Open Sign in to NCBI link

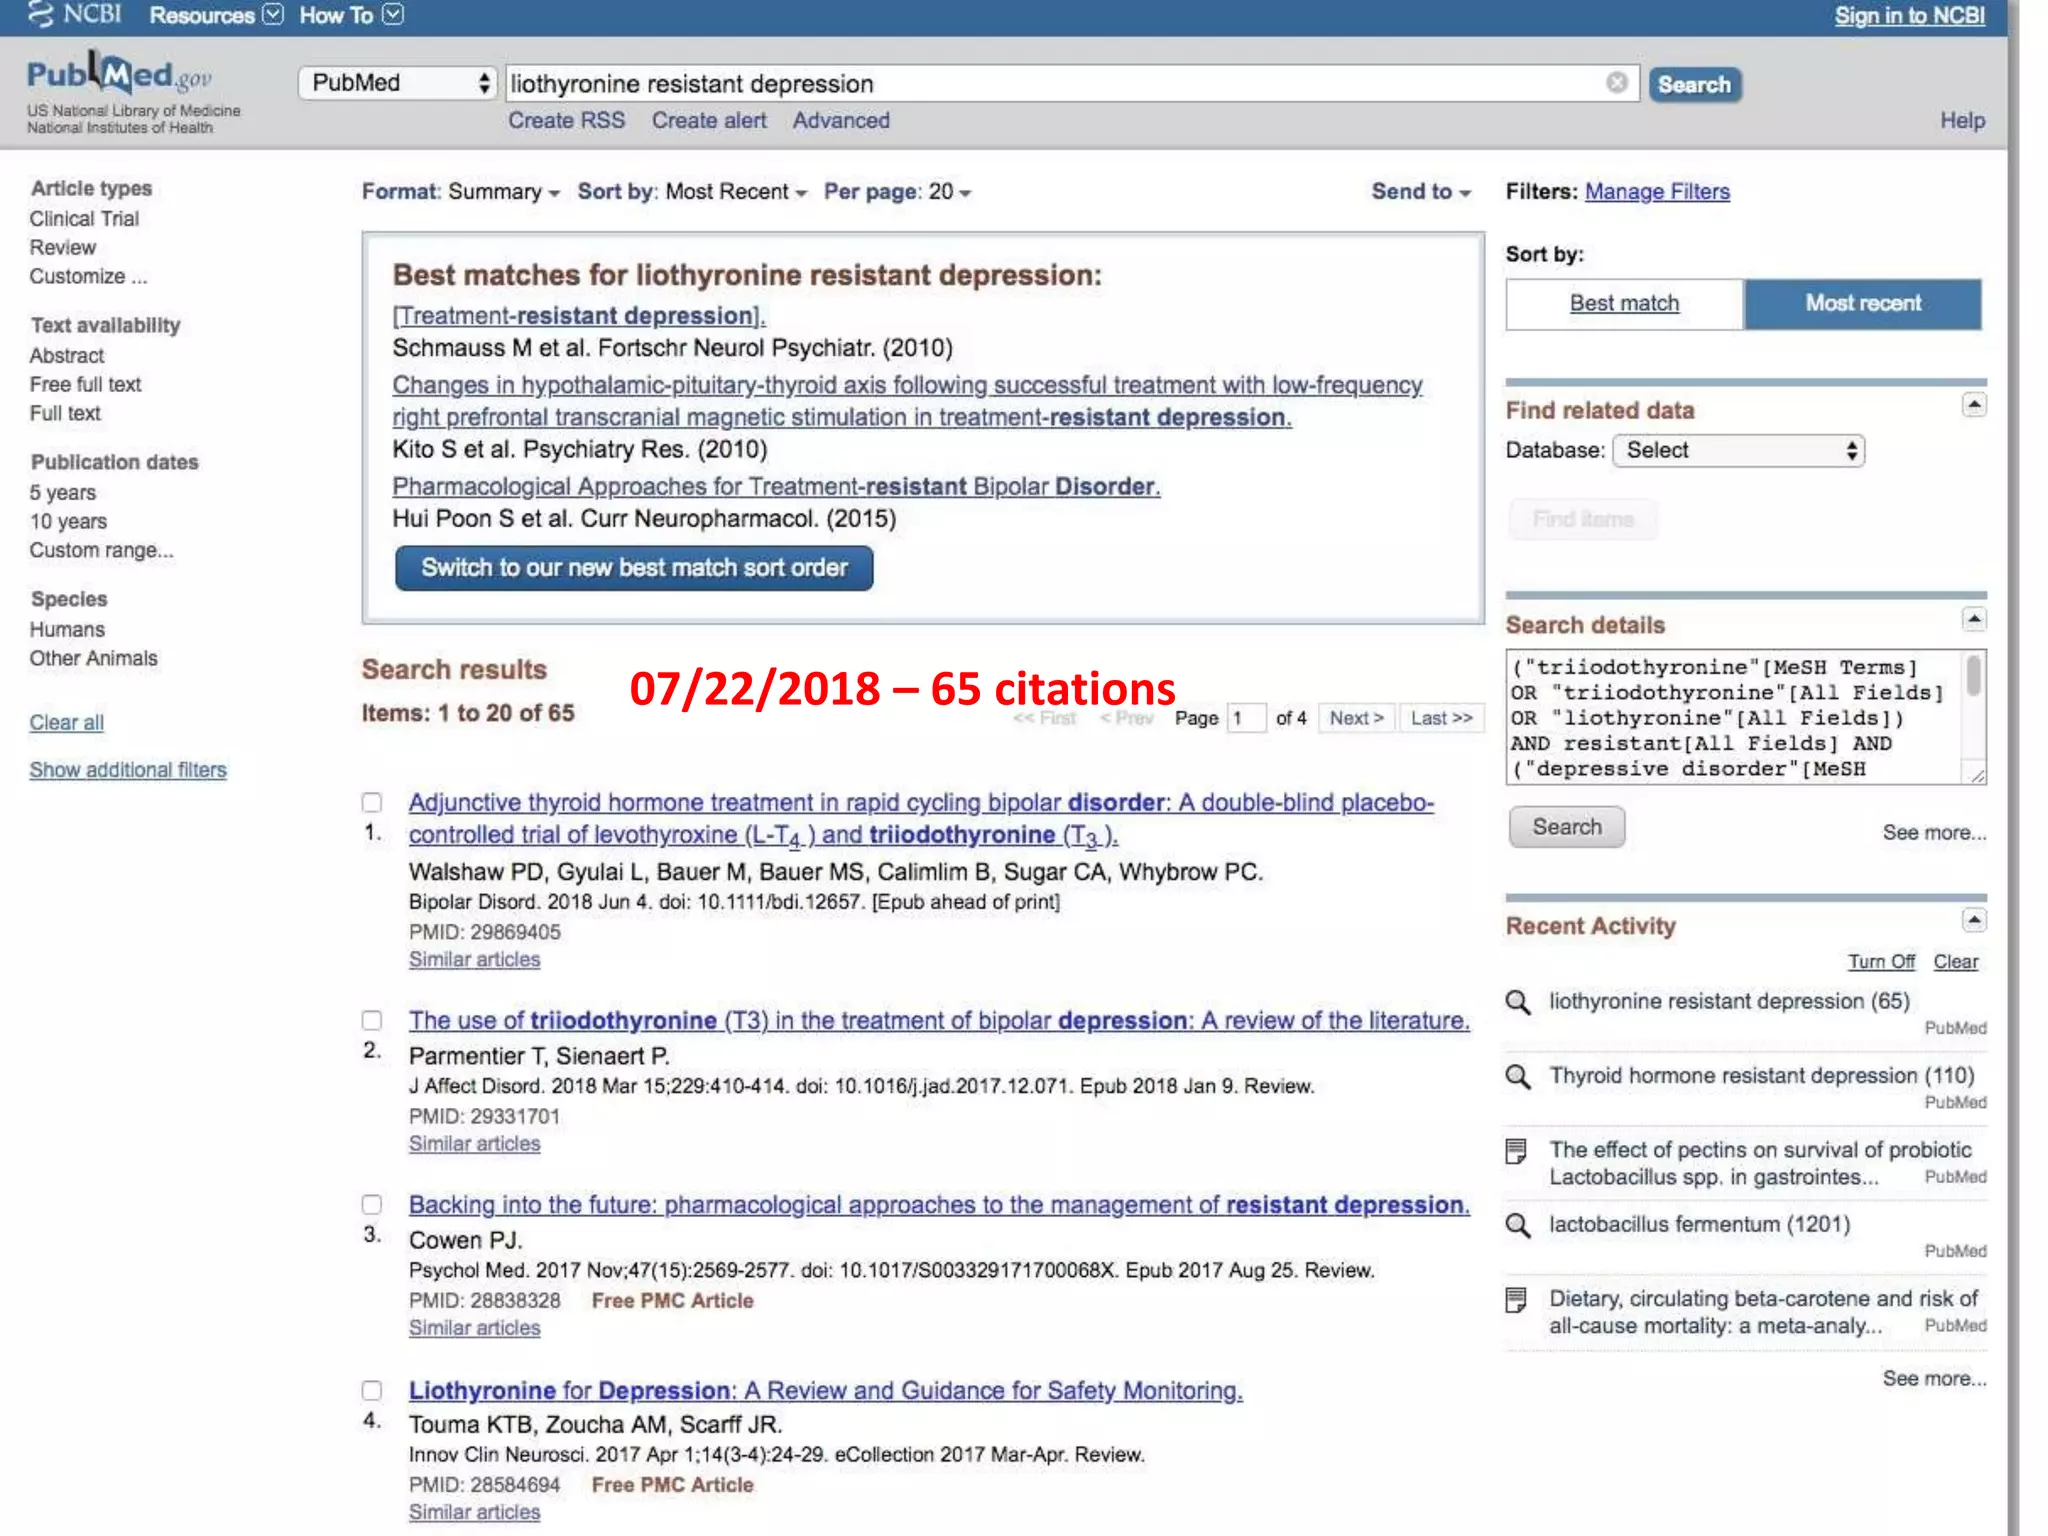click(1909, 15)
